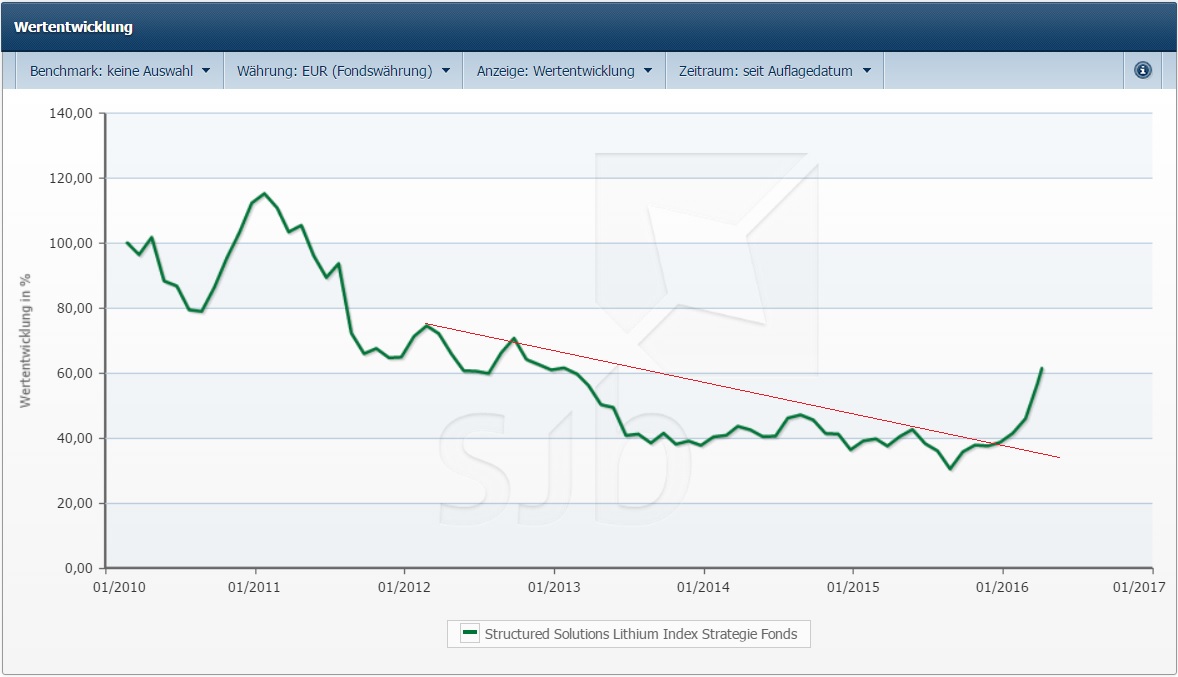
Task: Click the green line's peak near 01/2011
Action: point(264,194)
